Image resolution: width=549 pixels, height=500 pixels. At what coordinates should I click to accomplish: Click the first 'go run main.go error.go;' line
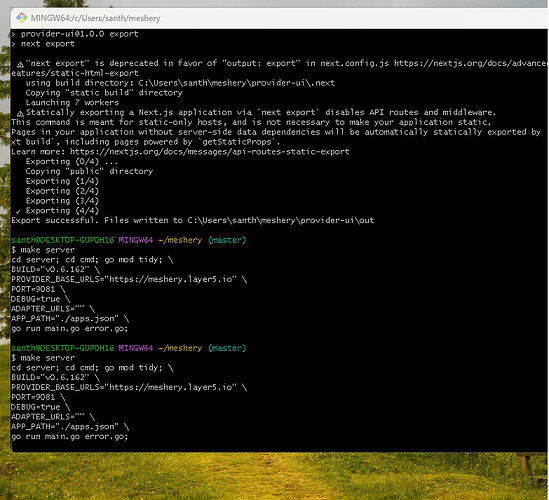pos(70,328)
